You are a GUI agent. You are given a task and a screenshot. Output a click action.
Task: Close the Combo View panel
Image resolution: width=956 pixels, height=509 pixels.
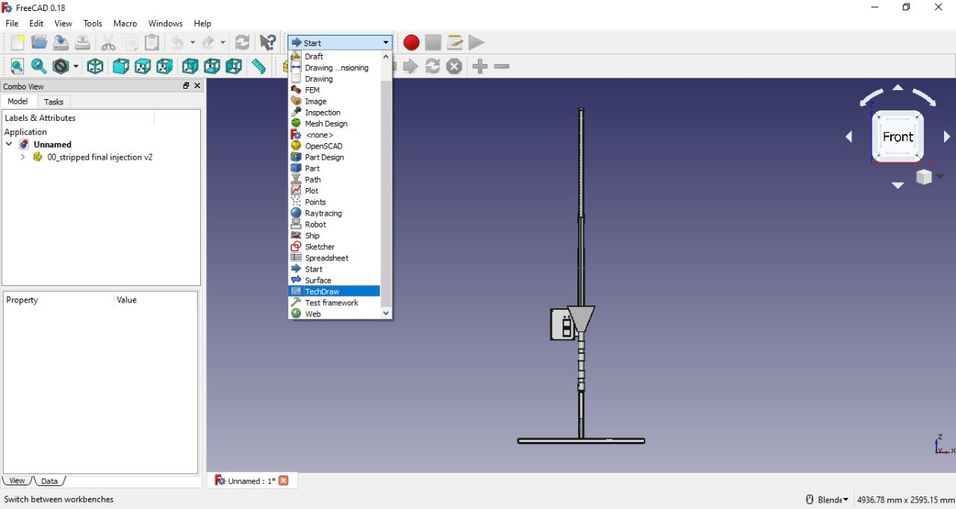pyautogui.click(x=197, y=86)
